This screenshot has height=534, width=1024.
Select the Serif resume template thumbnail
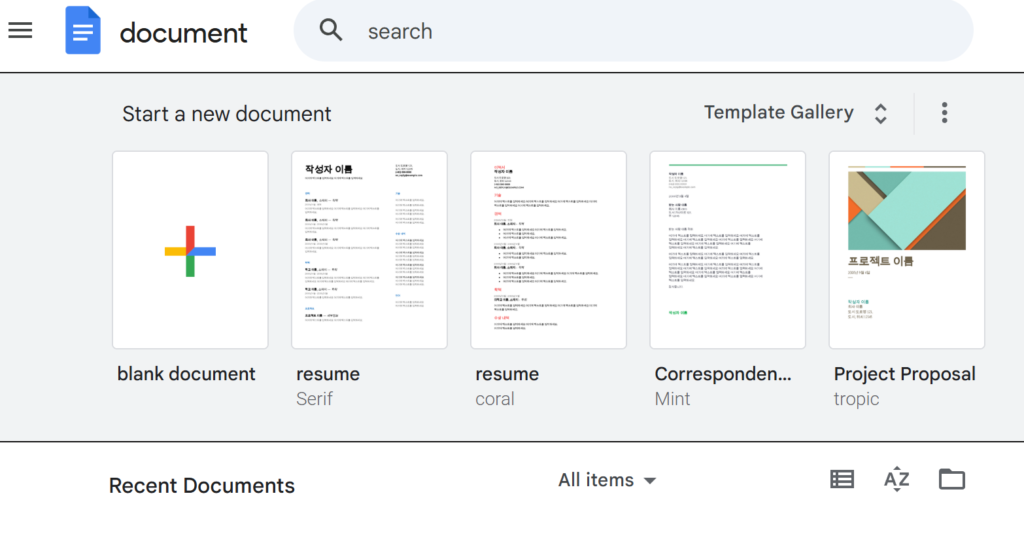[369, 250]
